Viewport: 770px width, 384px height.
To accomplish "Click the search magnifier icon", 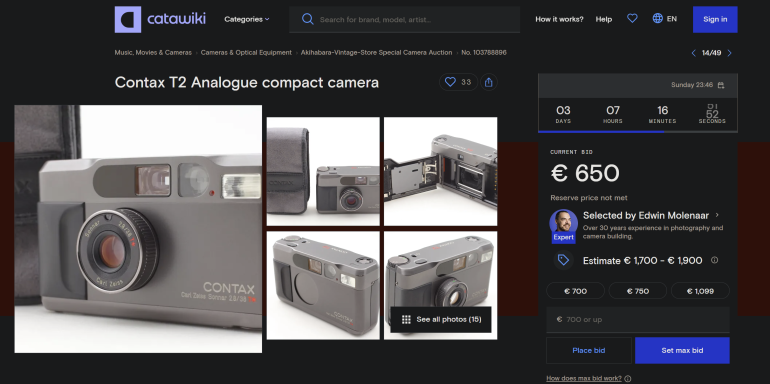I will tap(307, 19).
